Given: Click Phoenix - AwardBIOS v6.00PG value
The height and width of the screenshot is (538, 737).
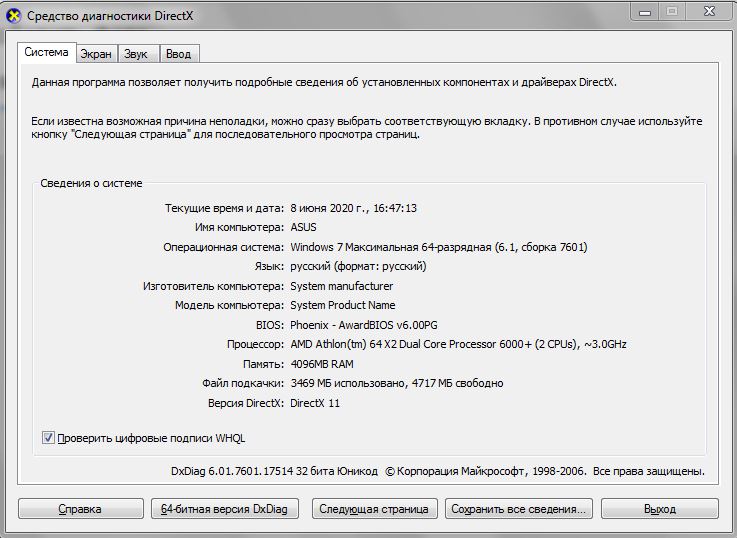Looking at the screenshot, I should [x=364, y=325].
